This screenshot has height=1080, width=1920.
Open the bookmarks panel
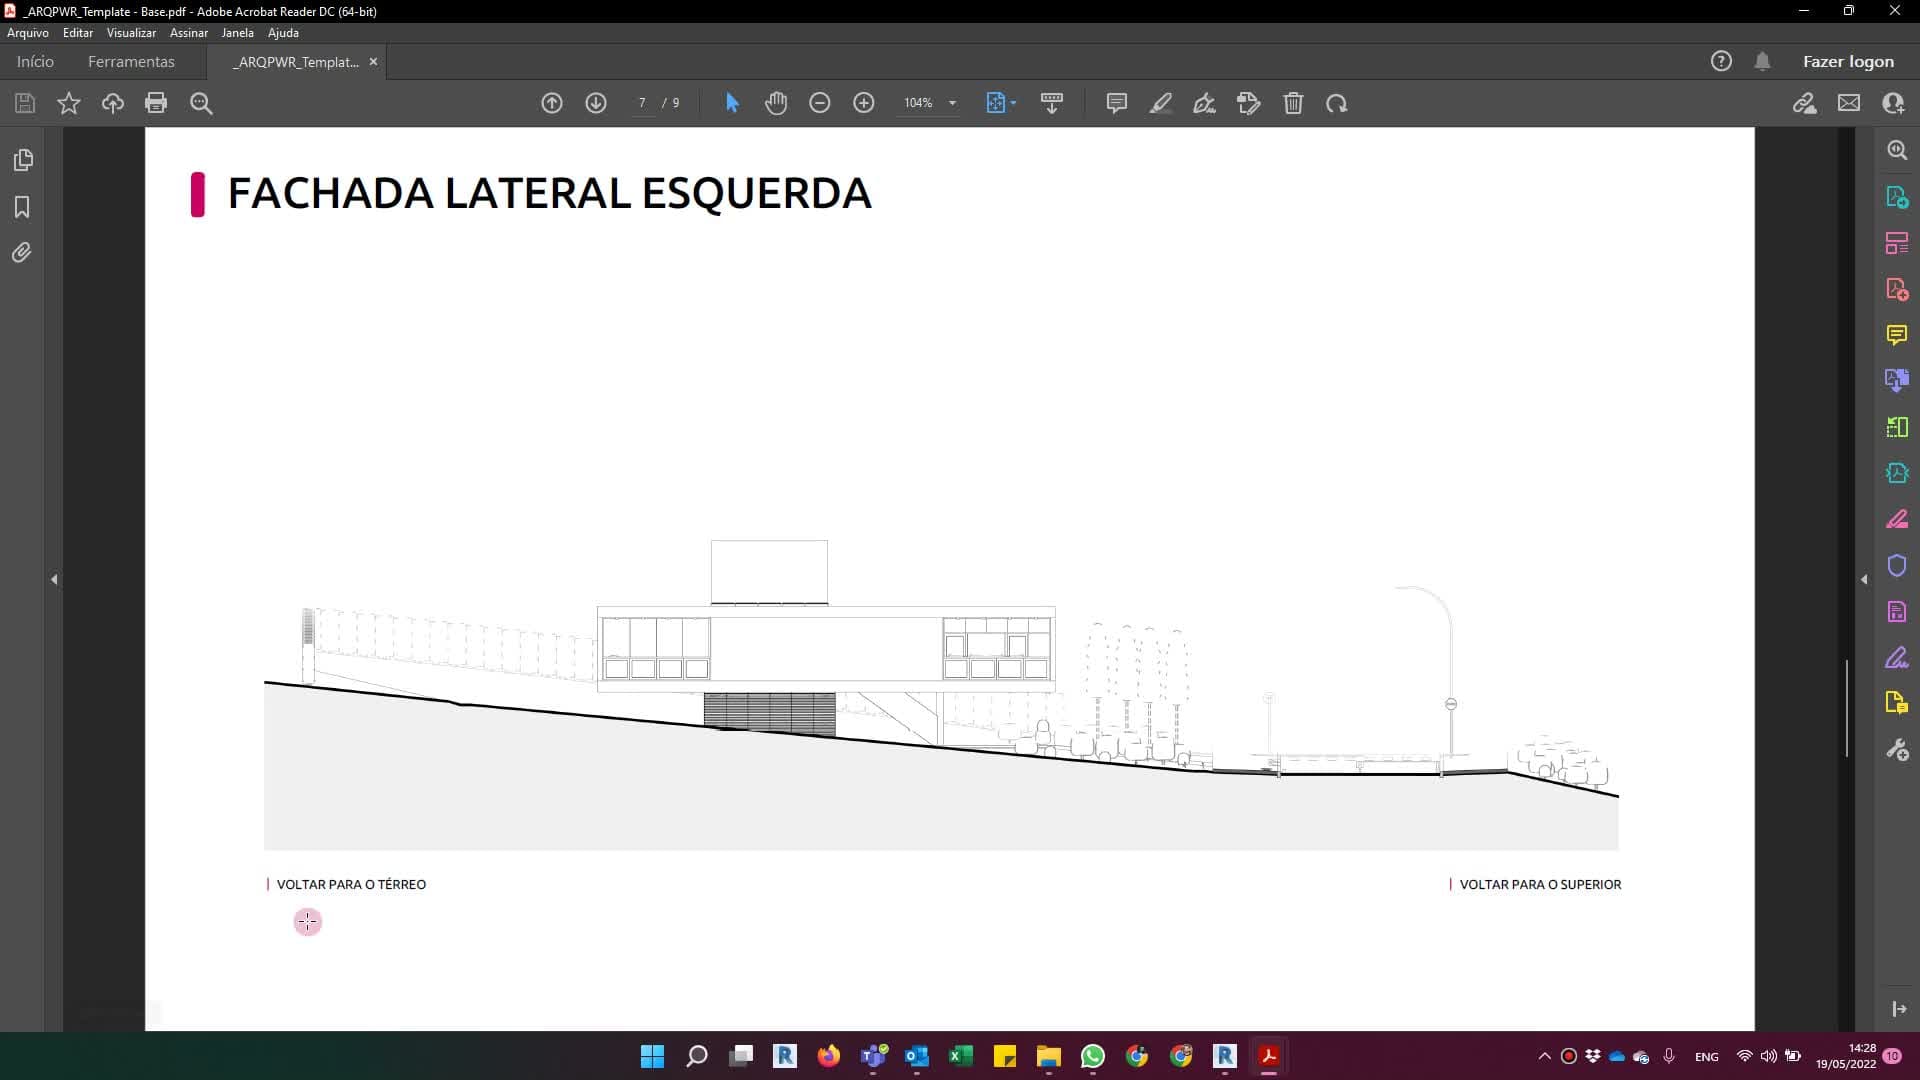22,207
